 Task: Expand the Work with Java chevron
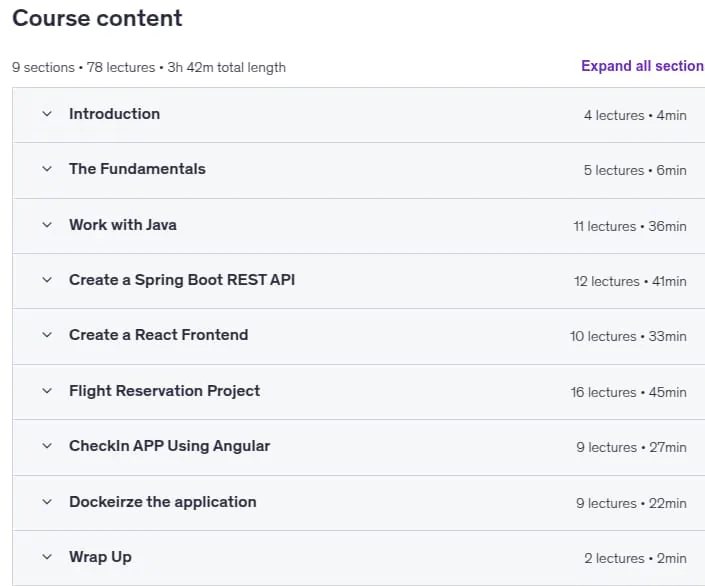click(47, 225)
